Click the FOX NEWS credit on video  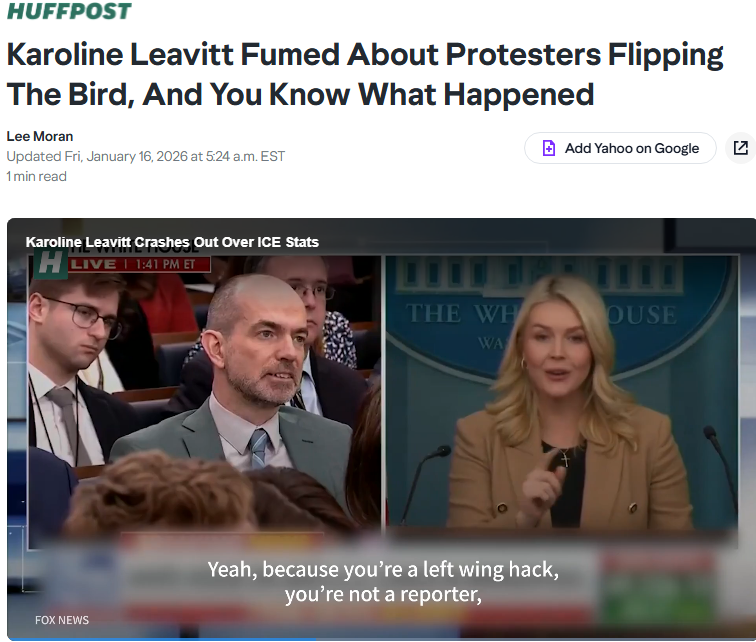62,620
